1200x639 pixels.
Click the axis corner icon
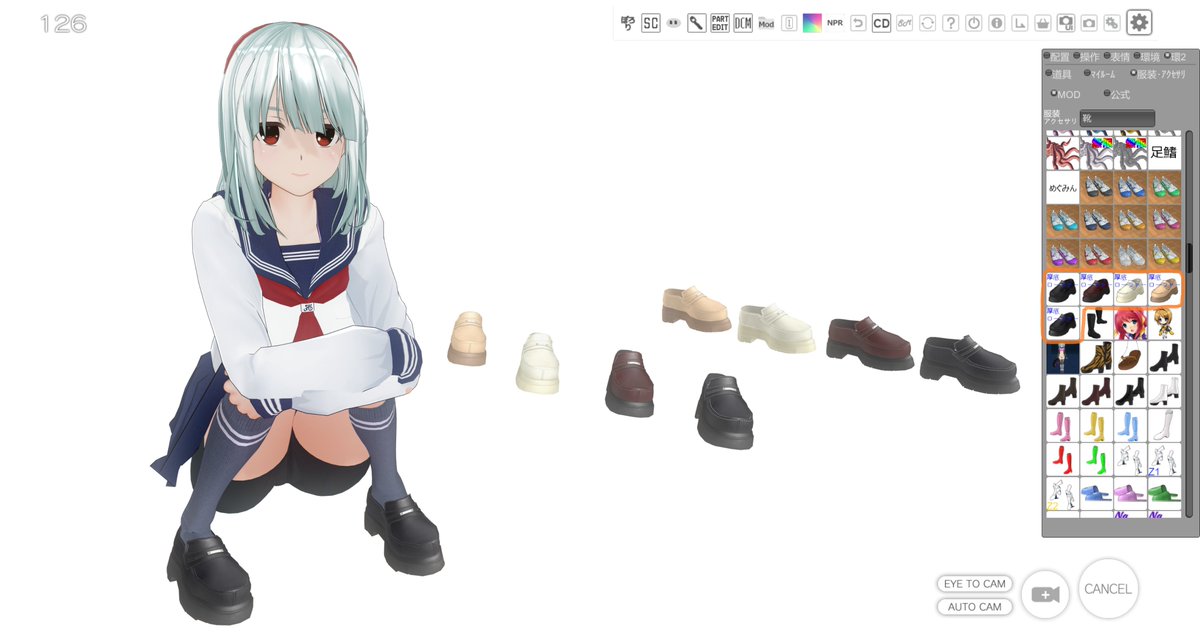pyautogui.click(x=1020, y=23)
